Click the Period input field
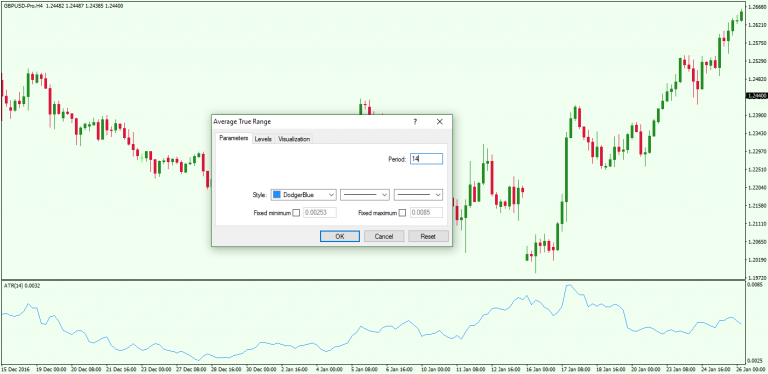Screen dimensions: 768x374 (426, 159)
